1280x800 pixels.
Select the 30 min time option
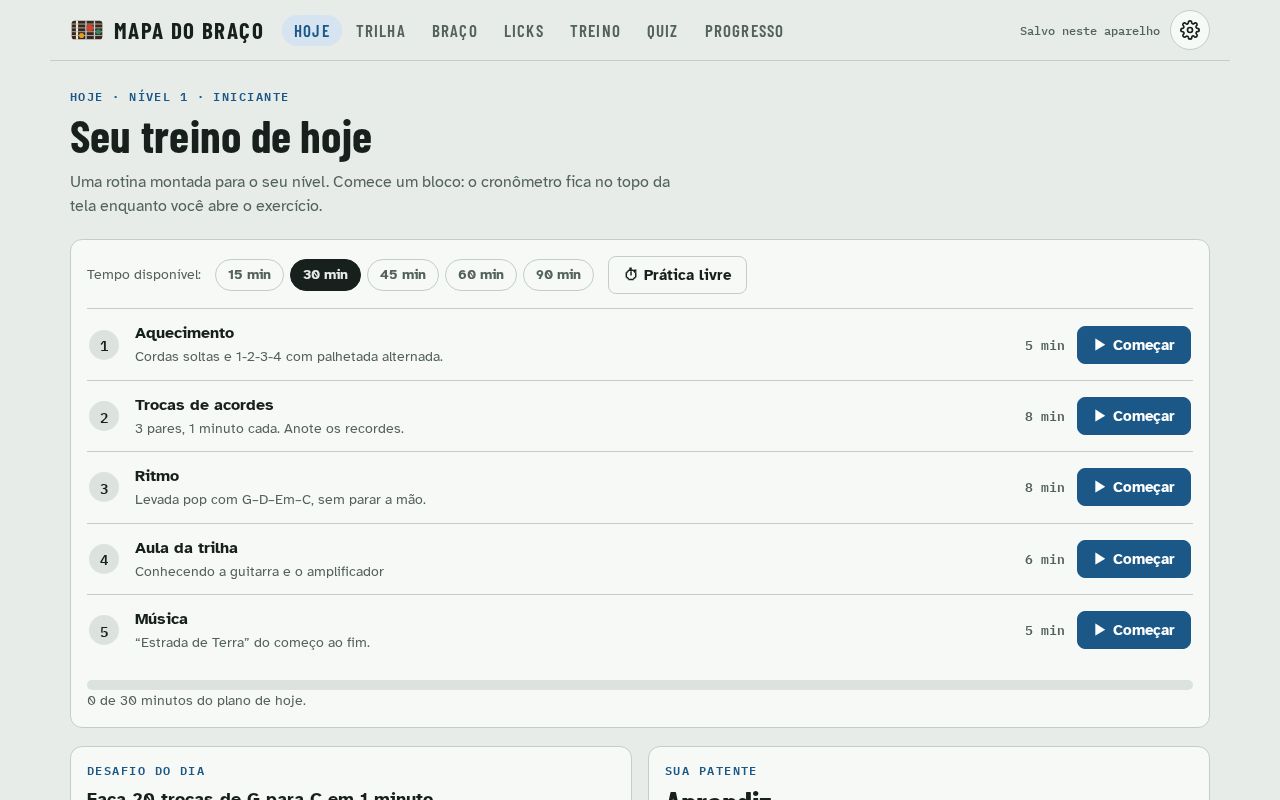[x=325, y=275]
